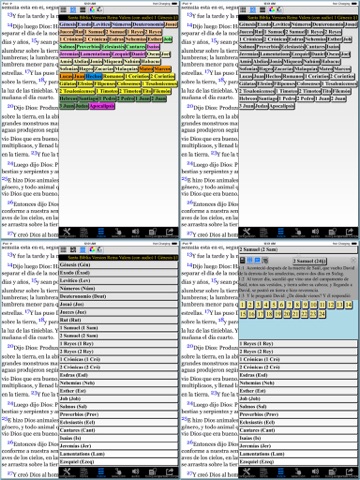Select yellow chapter 24 button of 2 Samuel
The width and height of the screenshot is (360, 480).
point(322,314)
